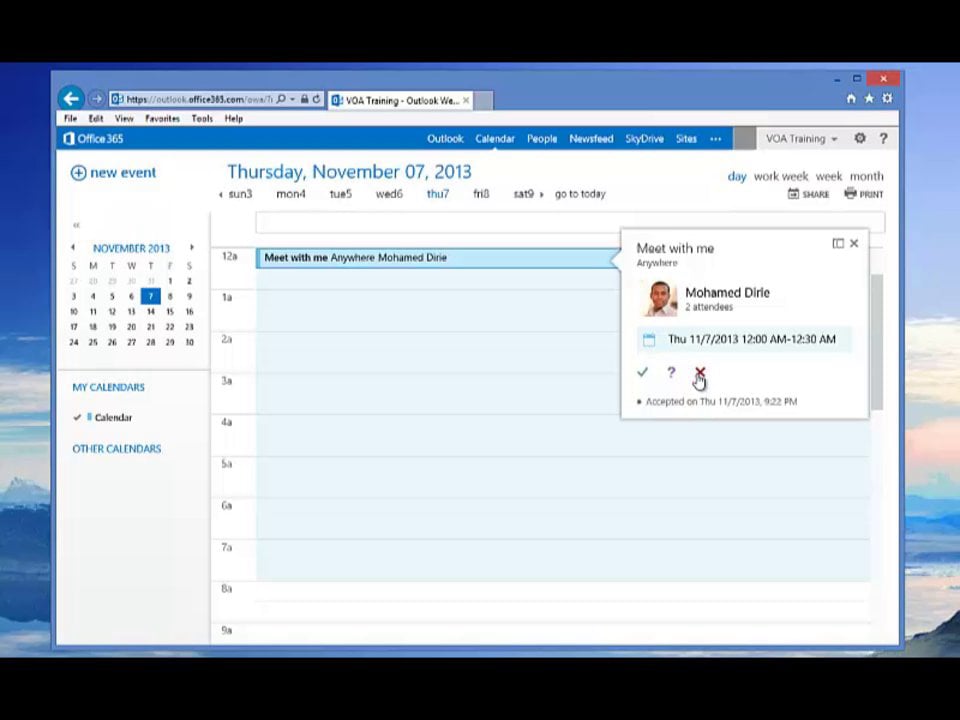960x720 pixels.
Task: Open the Favorites menu
Action: tap(162, 119)
